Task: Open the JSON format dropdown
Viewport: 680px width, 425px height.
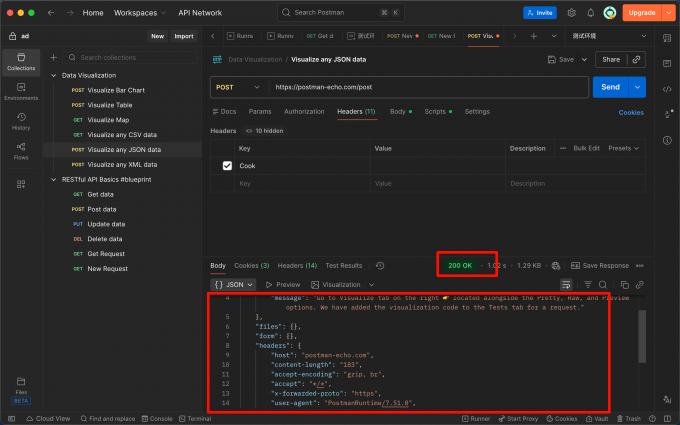Action: click(233, 284)
